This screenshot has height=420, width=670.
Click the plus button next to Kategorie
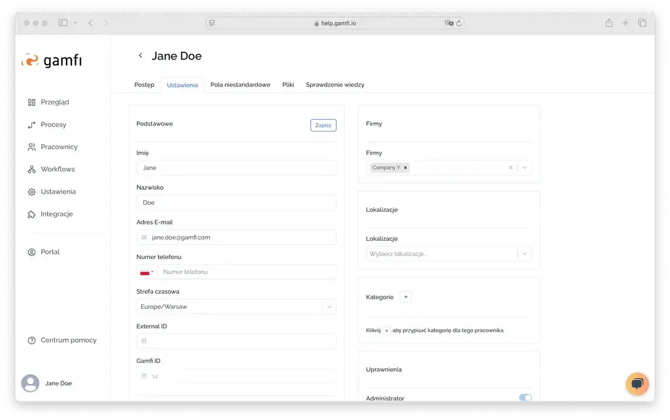[405, 297]
